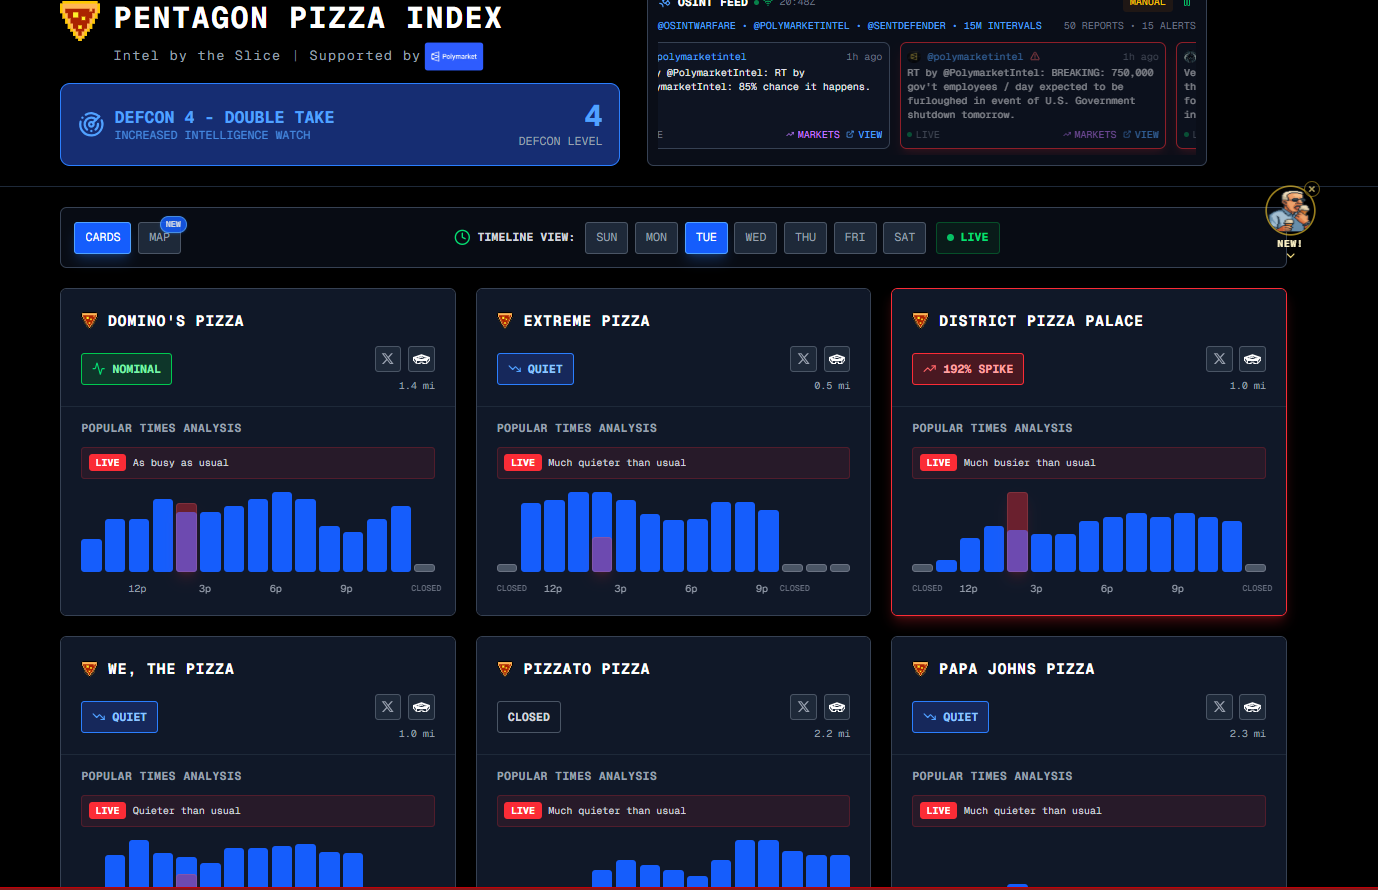Click X icon on We, The Pizza card

coord(388,707)
